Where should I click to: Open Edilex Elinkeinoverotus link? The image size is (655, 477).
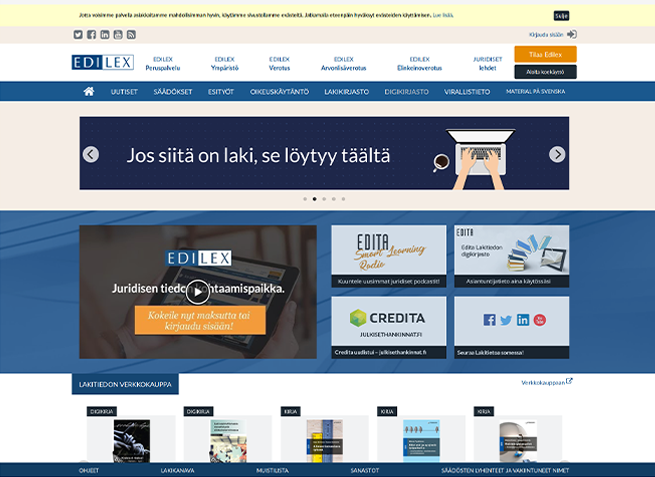click(420, 63)
